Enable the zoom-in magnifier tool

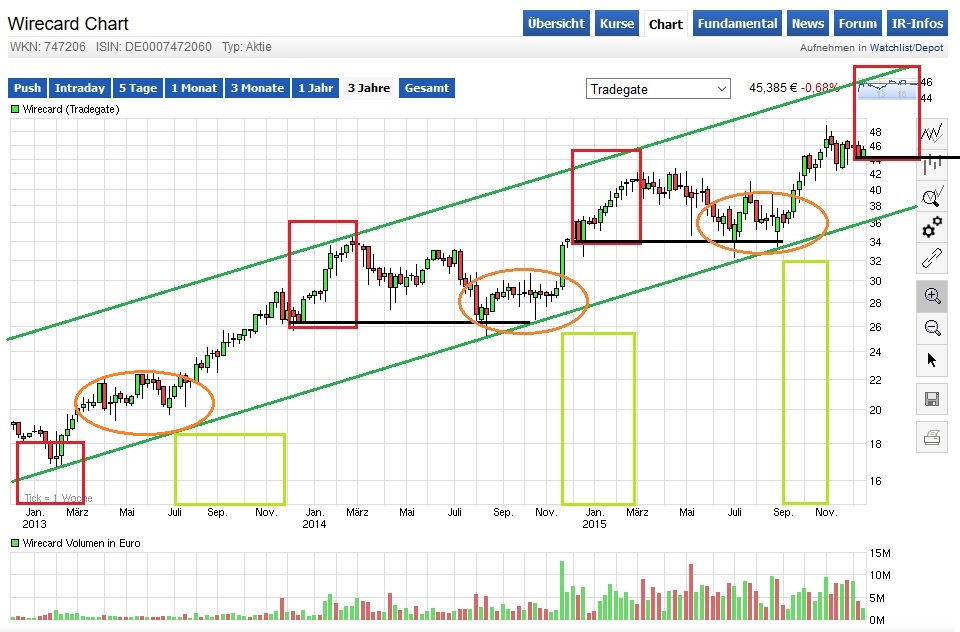click(931, 296)
